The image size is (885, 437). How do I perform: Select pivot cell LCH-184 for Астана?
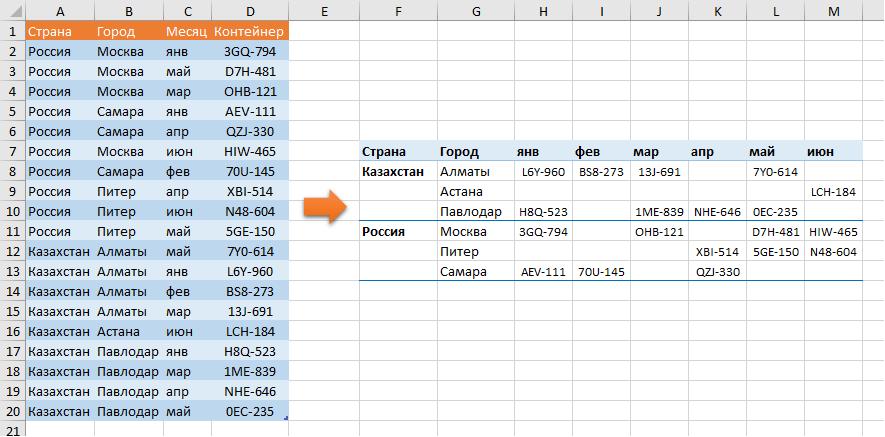tap(834, 192)
